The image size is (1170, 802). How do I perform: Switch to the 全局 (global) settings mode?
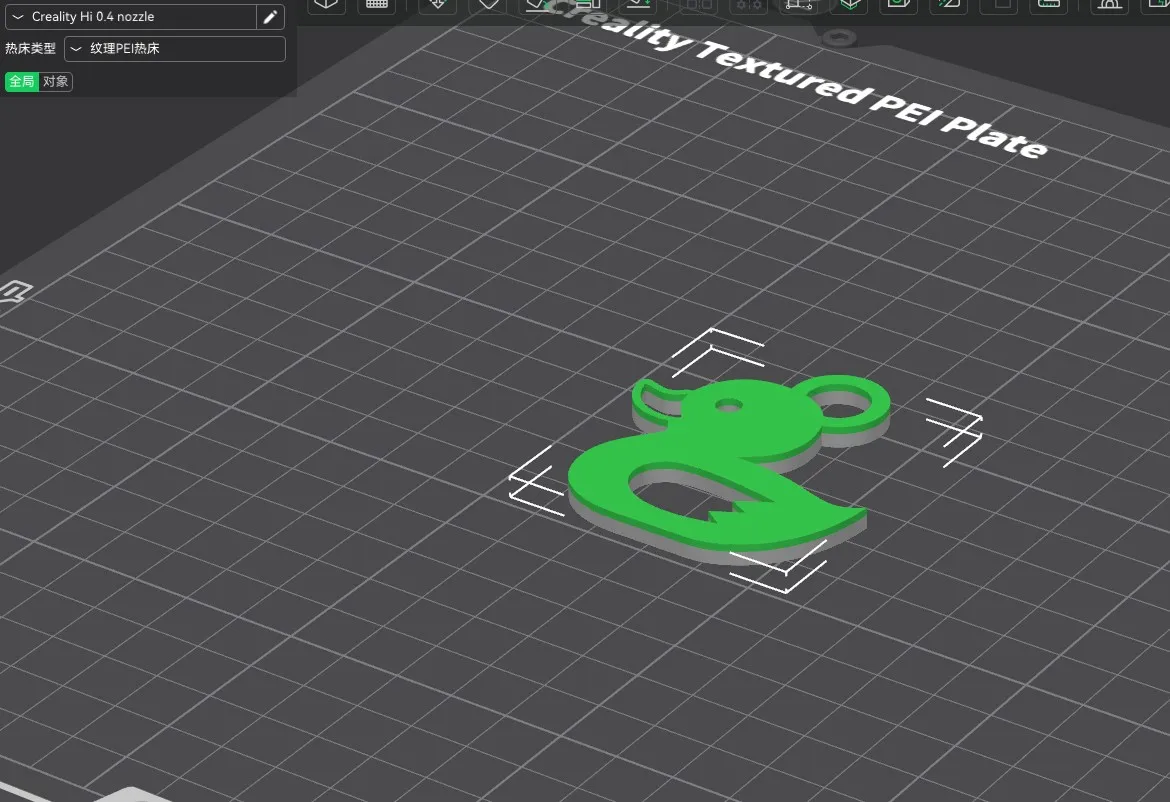point(22,81)
